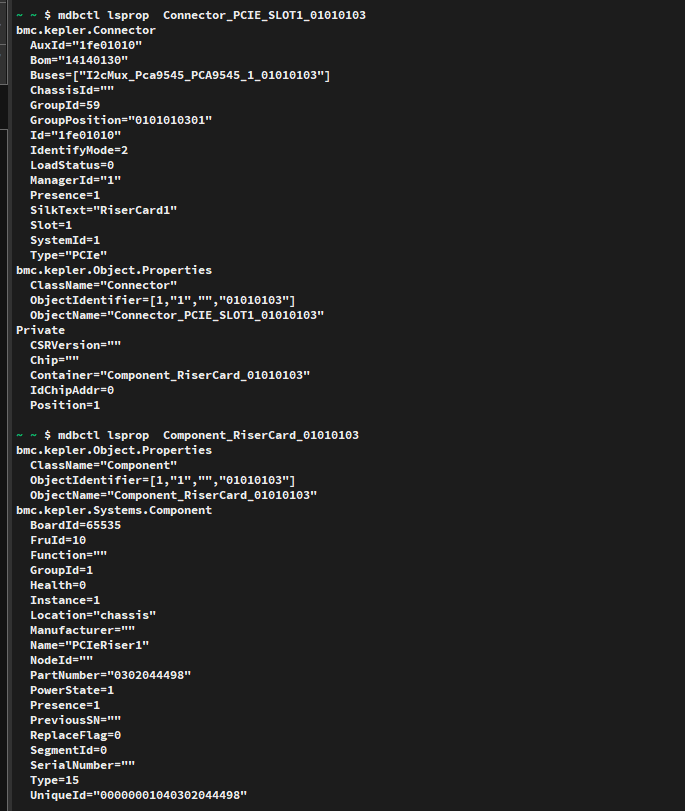
Task: Click the BoardId=65535 line
Action: point(75,525)
